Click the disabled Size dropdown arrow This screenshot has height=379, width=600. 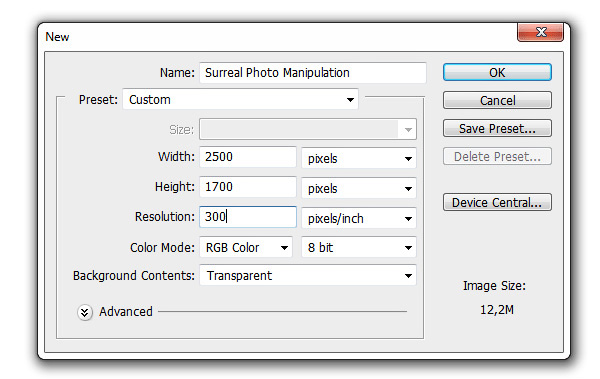408,129
